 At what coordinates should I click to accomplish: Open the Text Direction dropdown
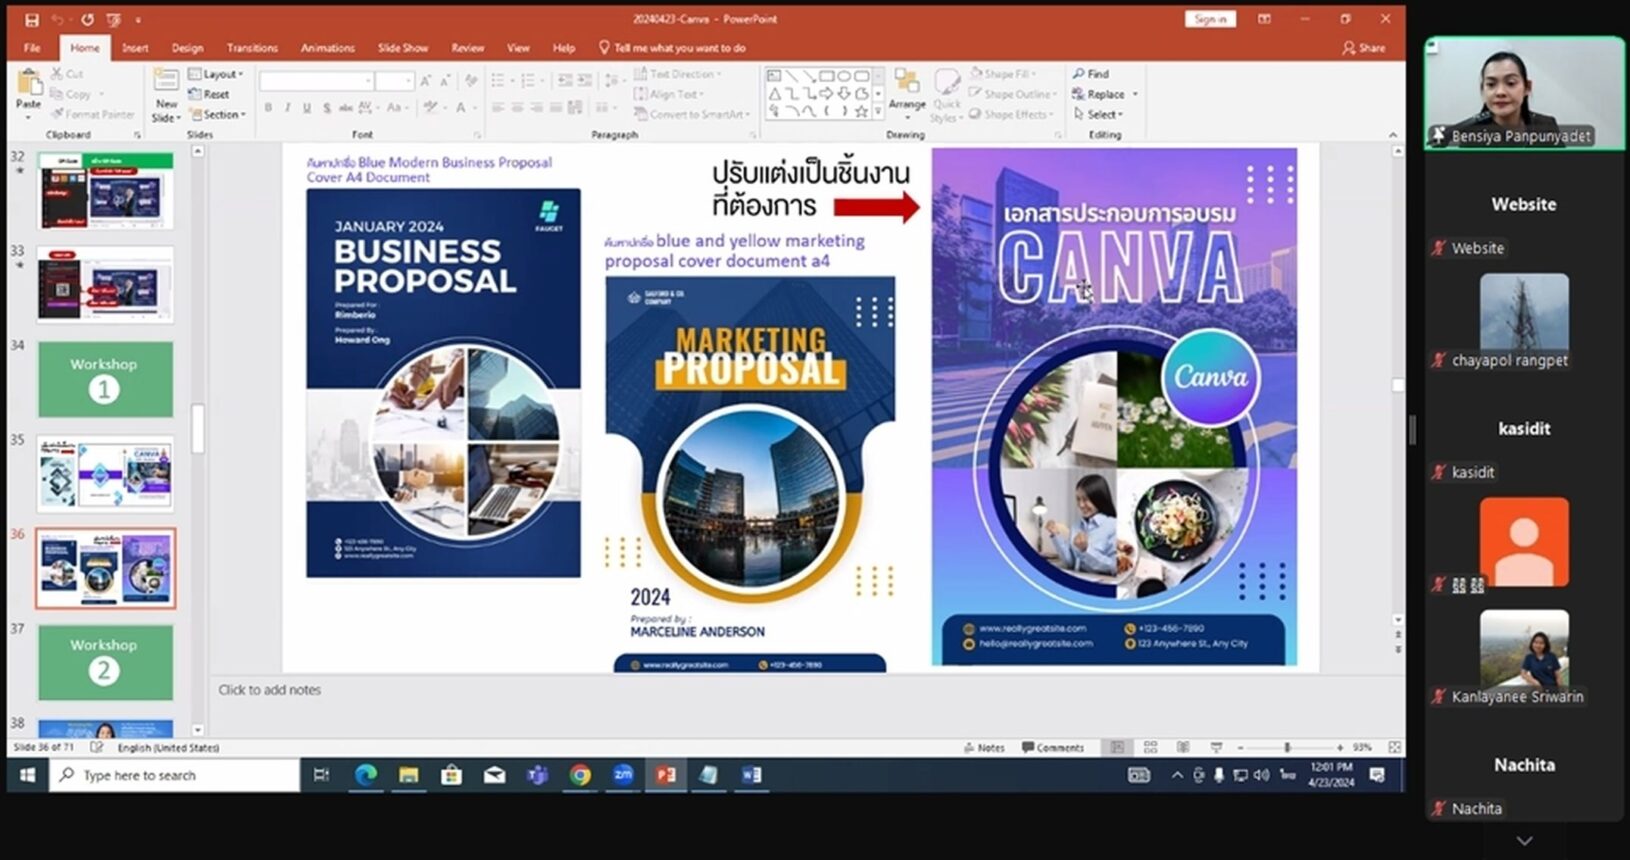pyautogui.click(x=677, y=74)
